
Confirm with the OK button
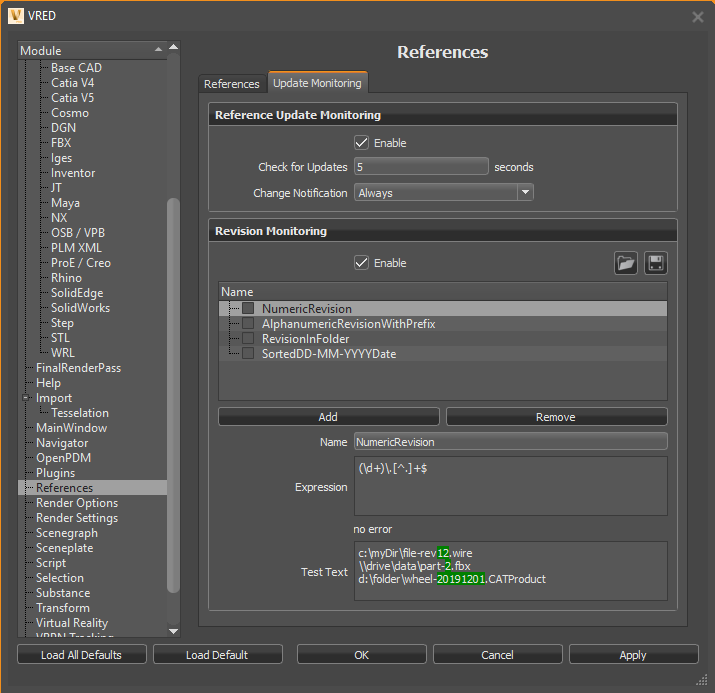(362, 655)
